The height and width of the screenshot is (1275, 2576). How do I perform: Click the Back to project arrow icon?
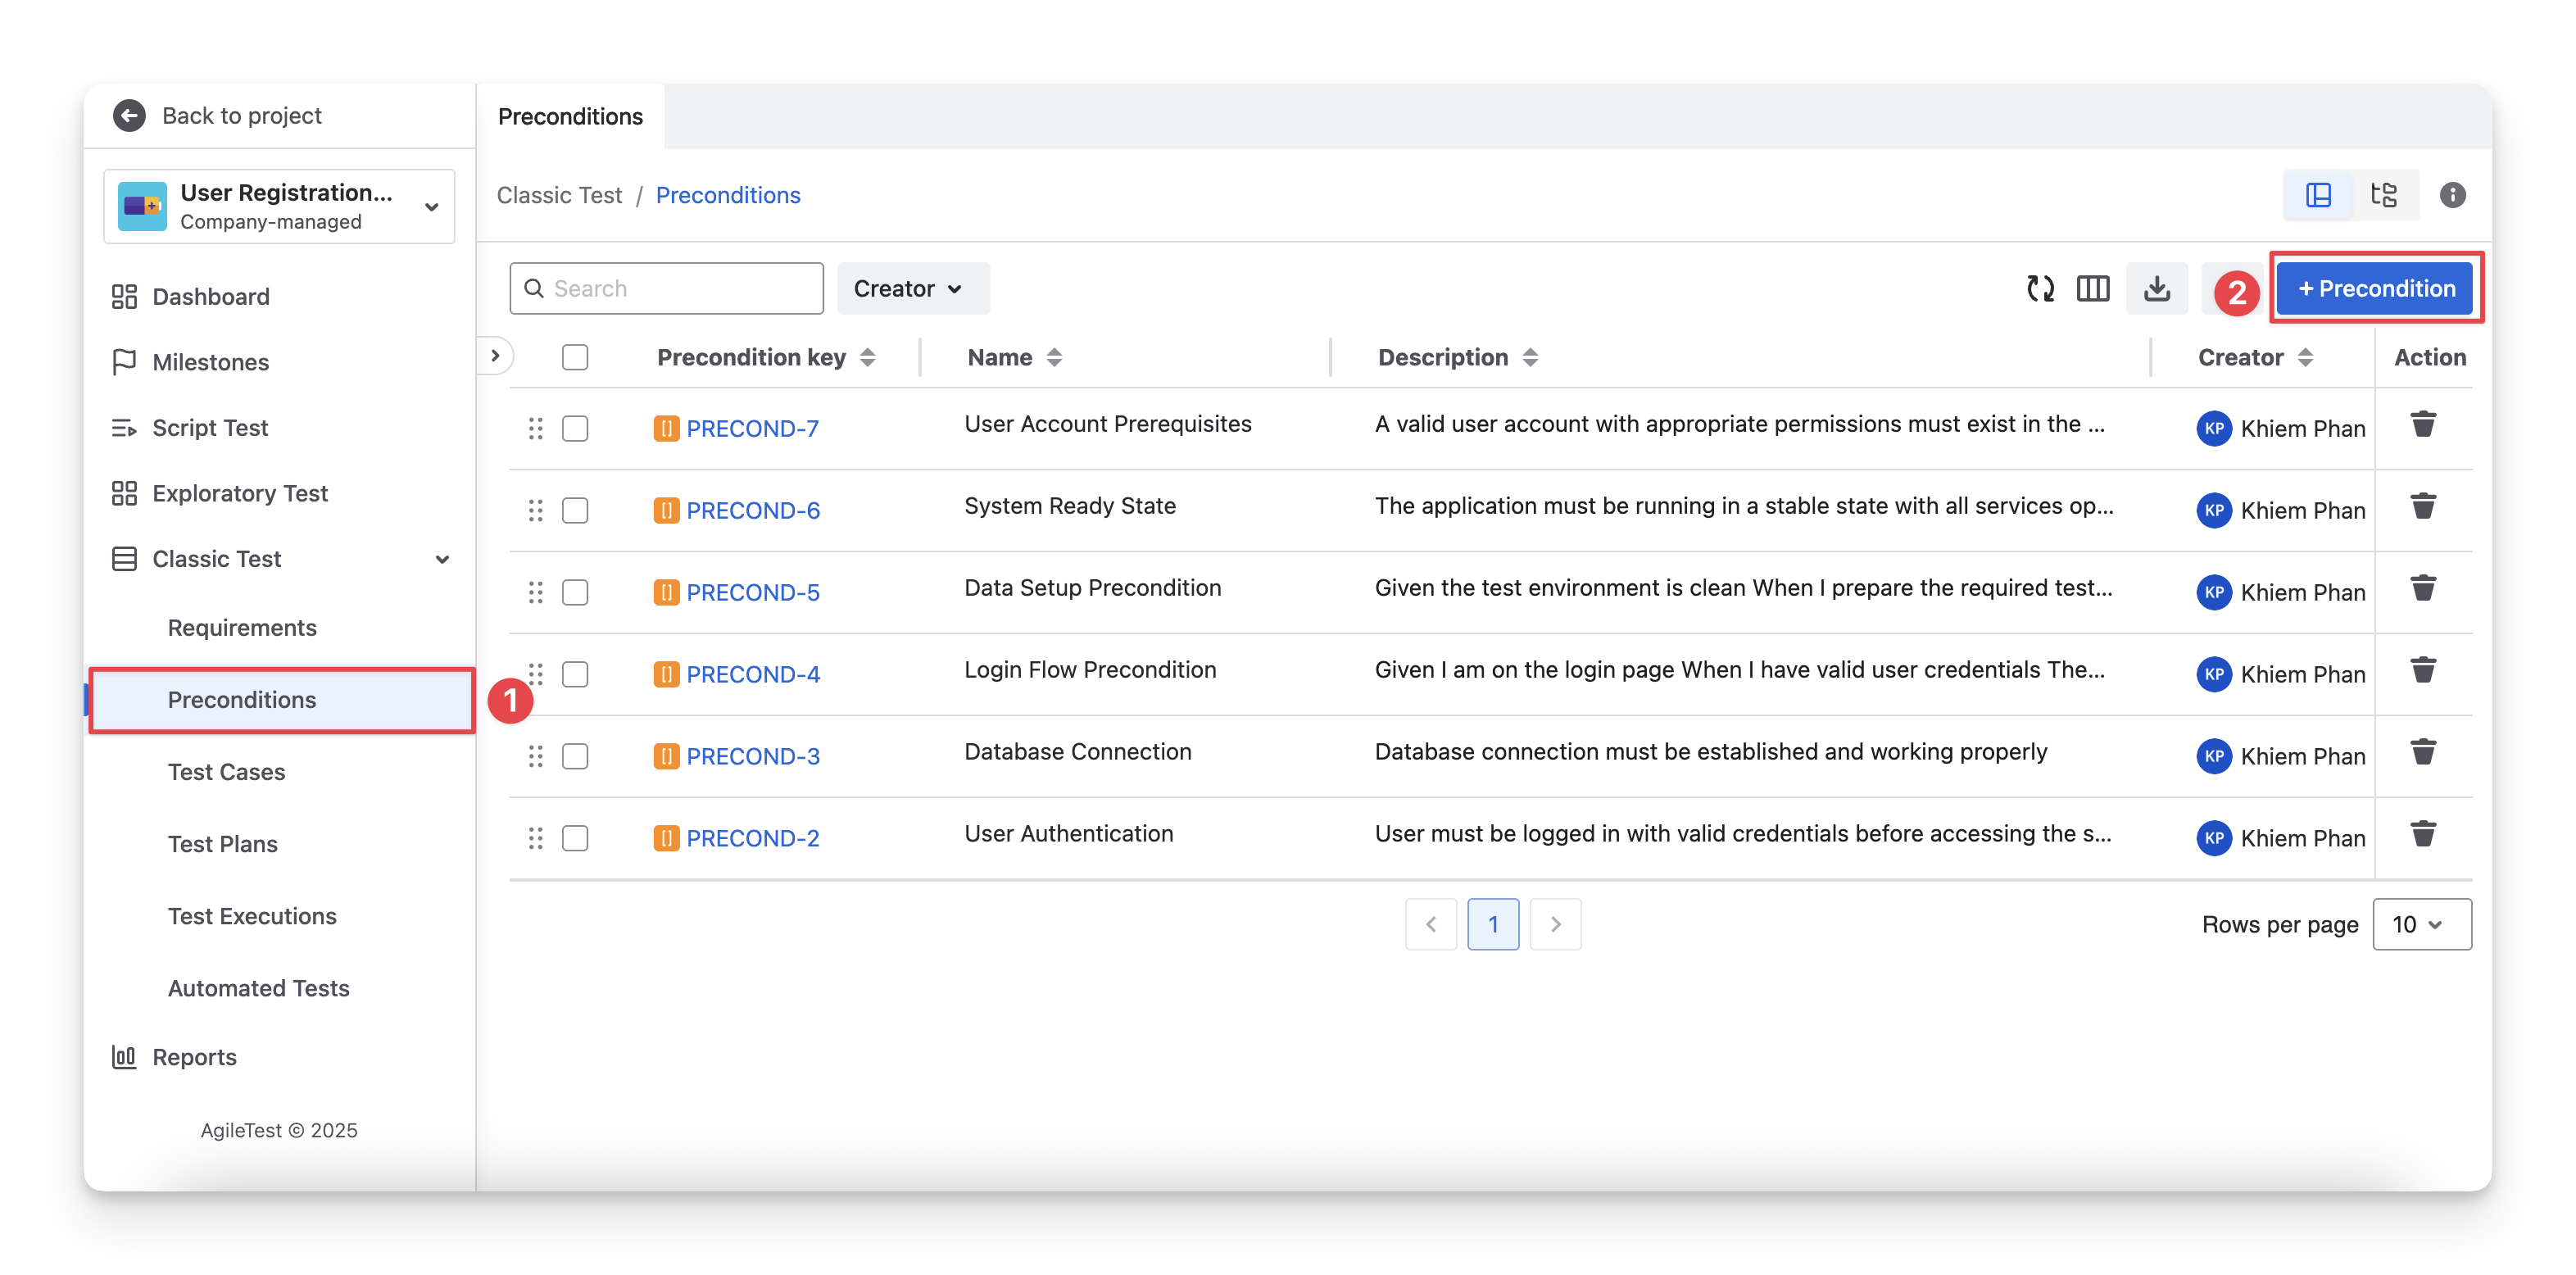(129, 116)
